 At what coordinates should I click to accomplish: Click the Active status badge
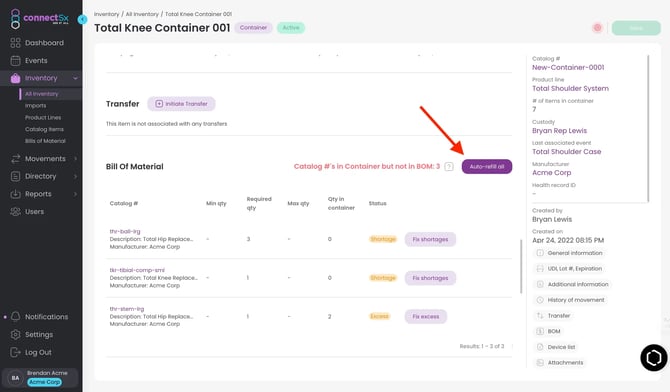(291, 28)
